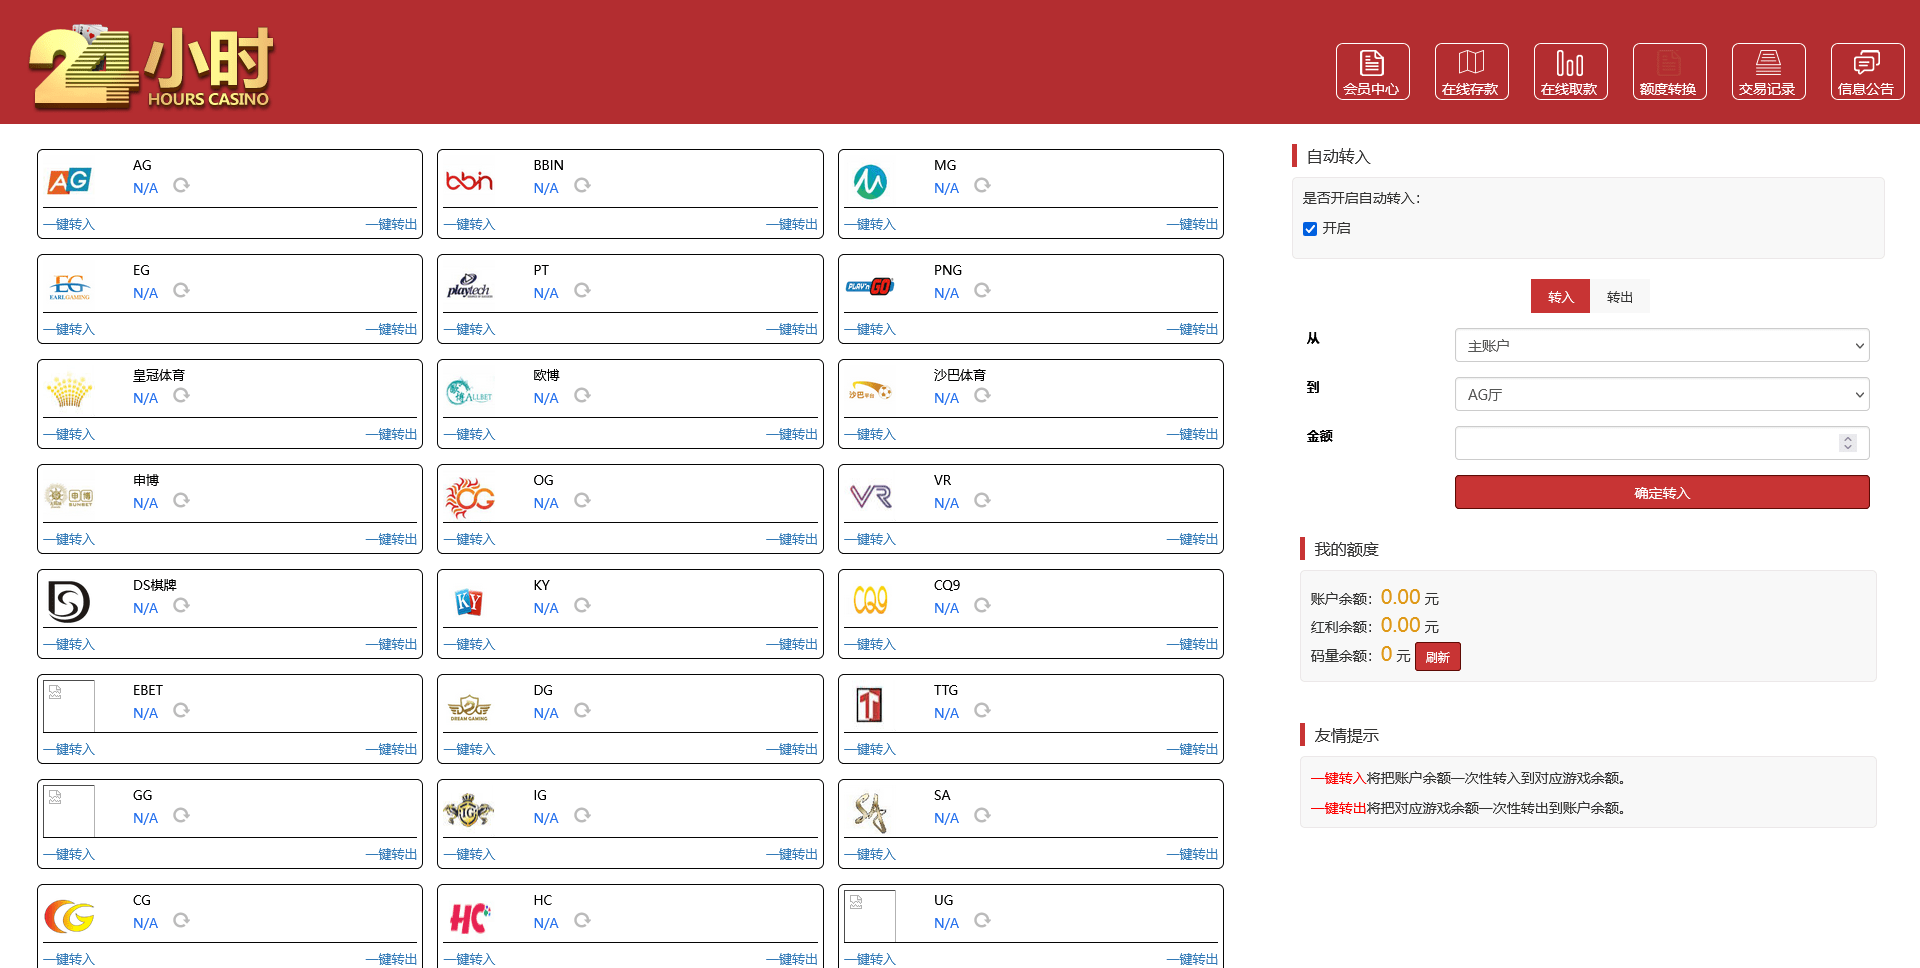1920x968 pixels.
Task: Refresh the BBIN balance icon
Action: (582, 186)
